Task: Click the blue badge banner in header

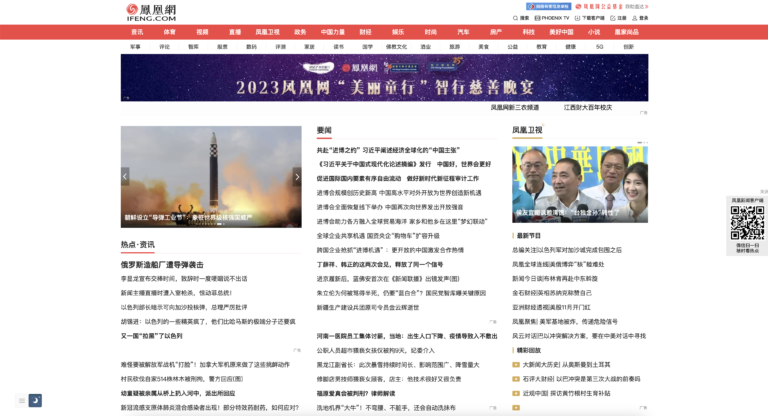Action: point(549,6)
